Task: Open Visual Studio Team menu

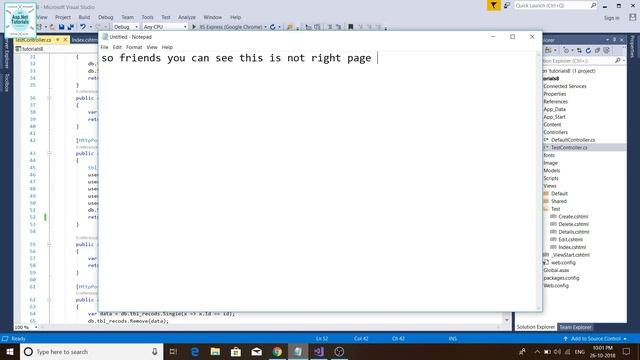Action: (127, 17)
